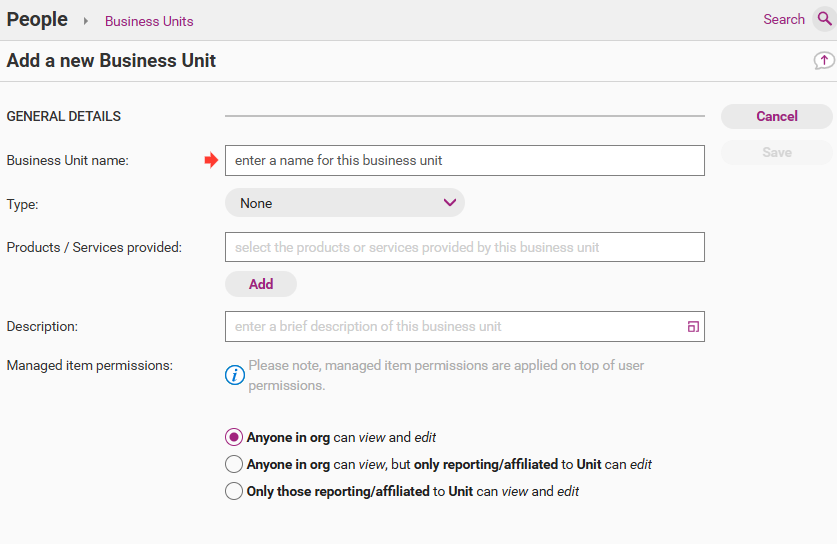Select "Anyone in org can view" restricted edit option
Viewport: 837px width, 544px height.
point(234,464)
